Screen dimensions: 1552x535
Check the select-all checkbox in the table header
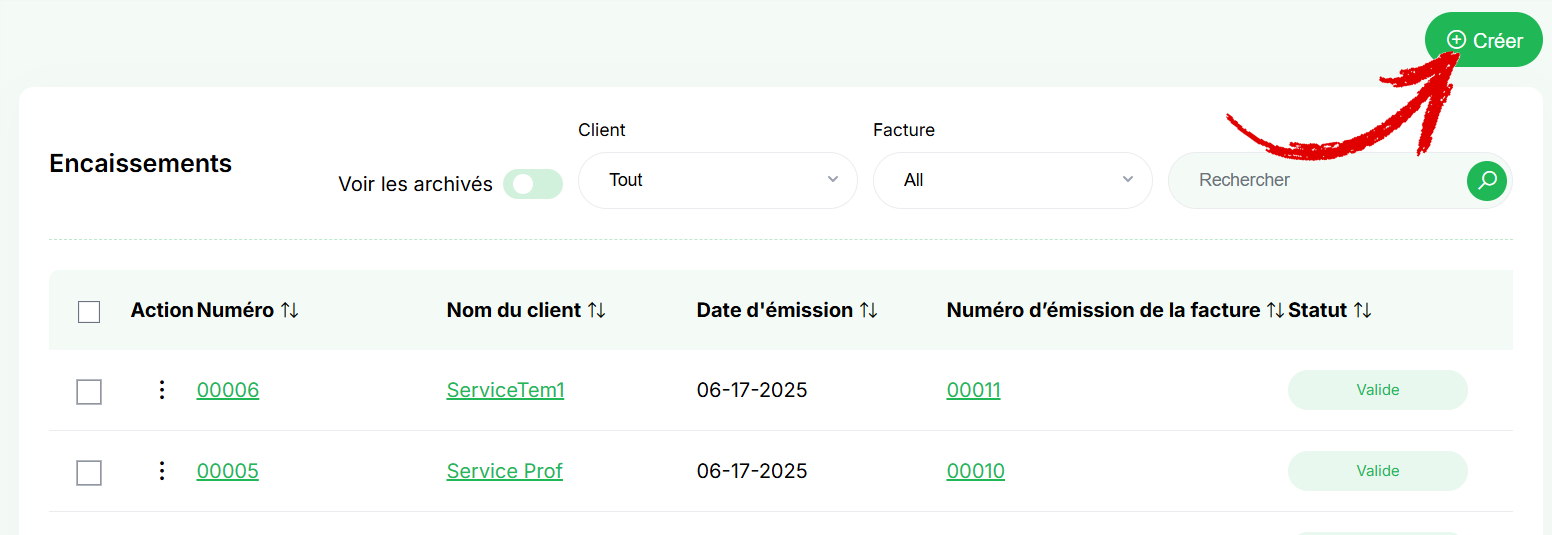click(89, 312)
